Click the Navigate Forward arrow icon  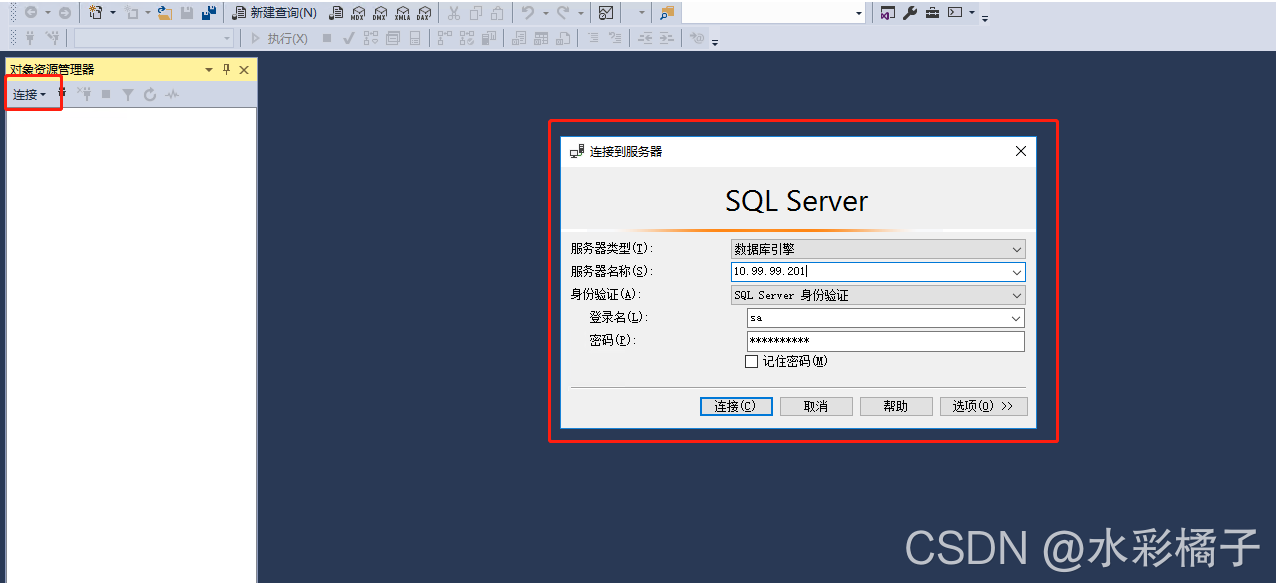coord(64,13)
